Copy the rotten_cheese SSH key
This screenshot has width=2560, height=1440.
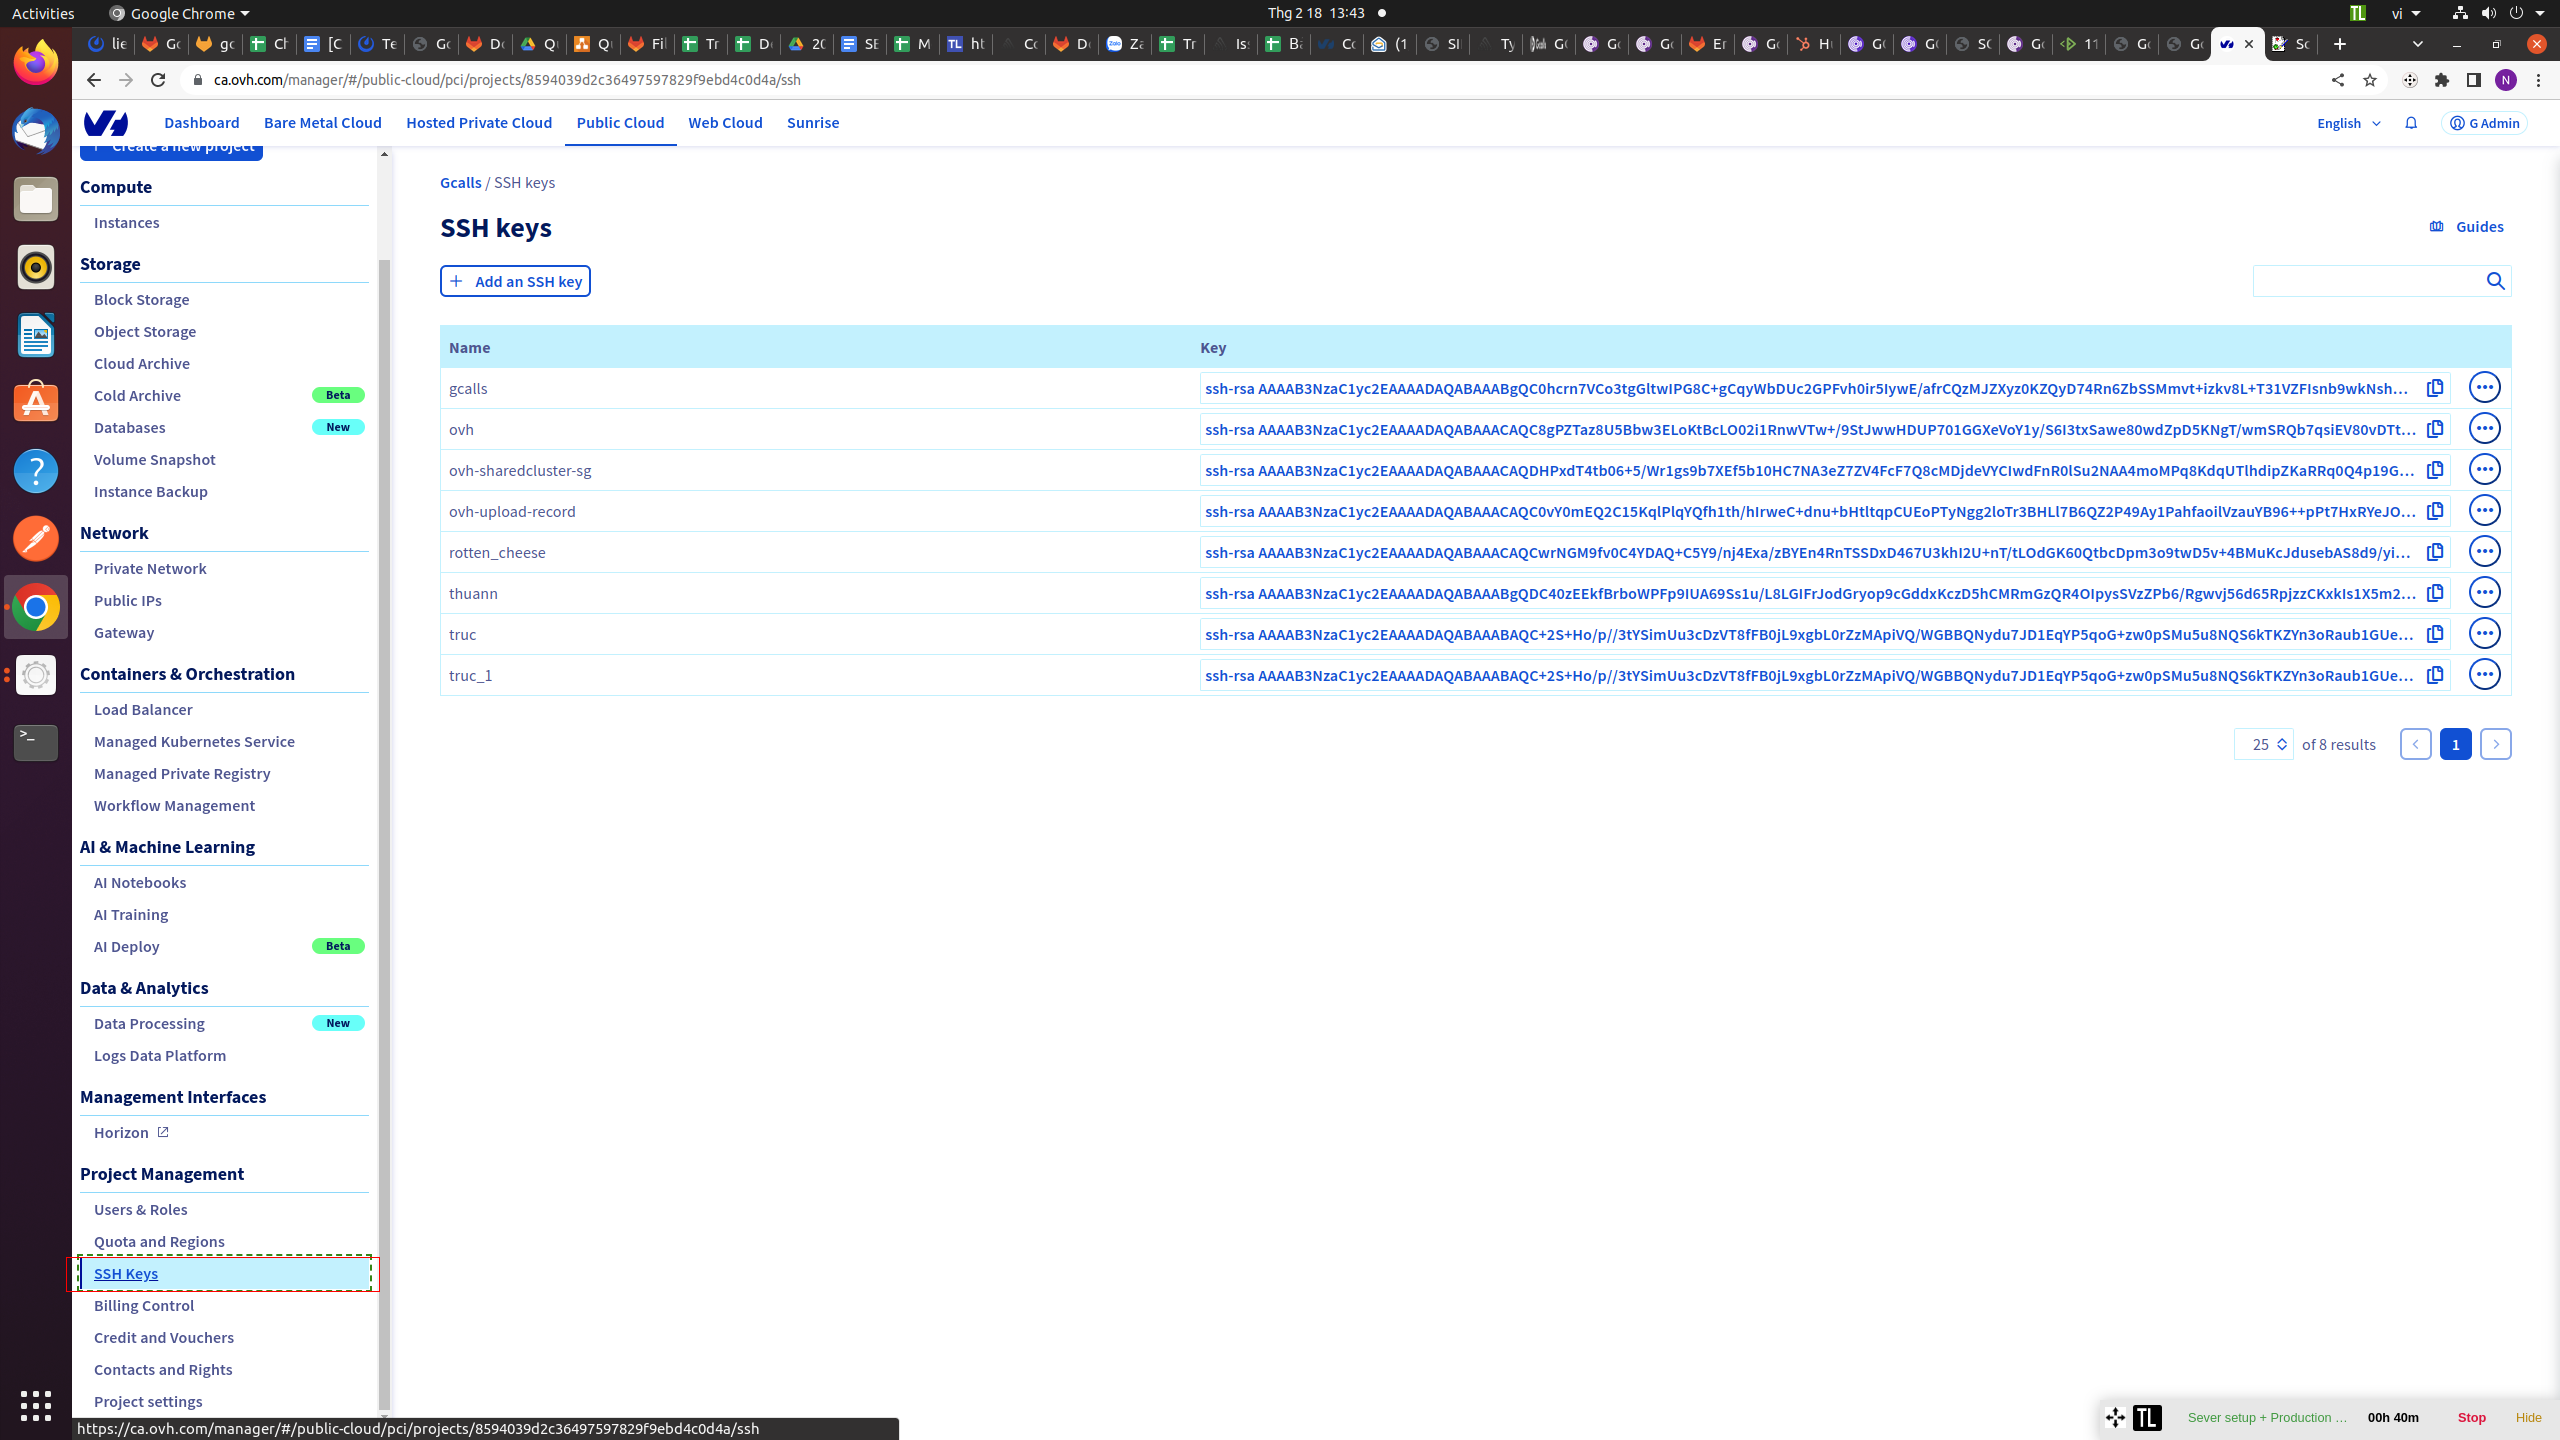pyautogui.click(x=2435, y=552)
